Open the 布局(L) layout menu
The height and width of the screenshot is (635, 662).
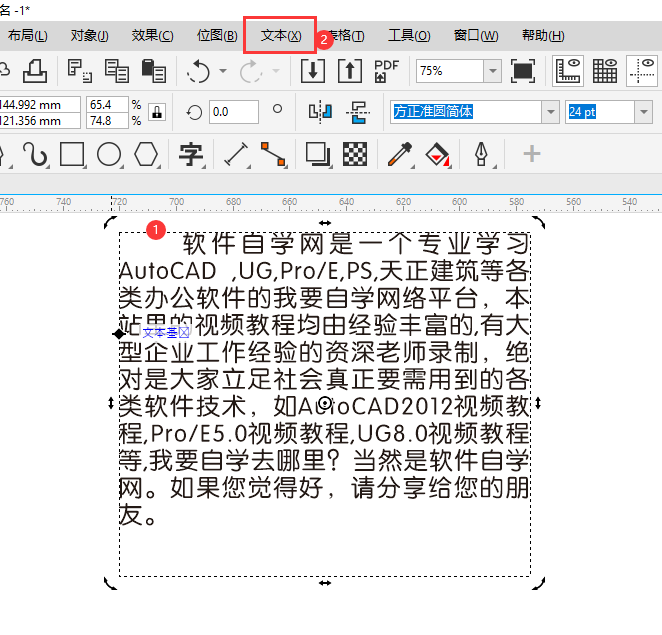click(27, 35)
